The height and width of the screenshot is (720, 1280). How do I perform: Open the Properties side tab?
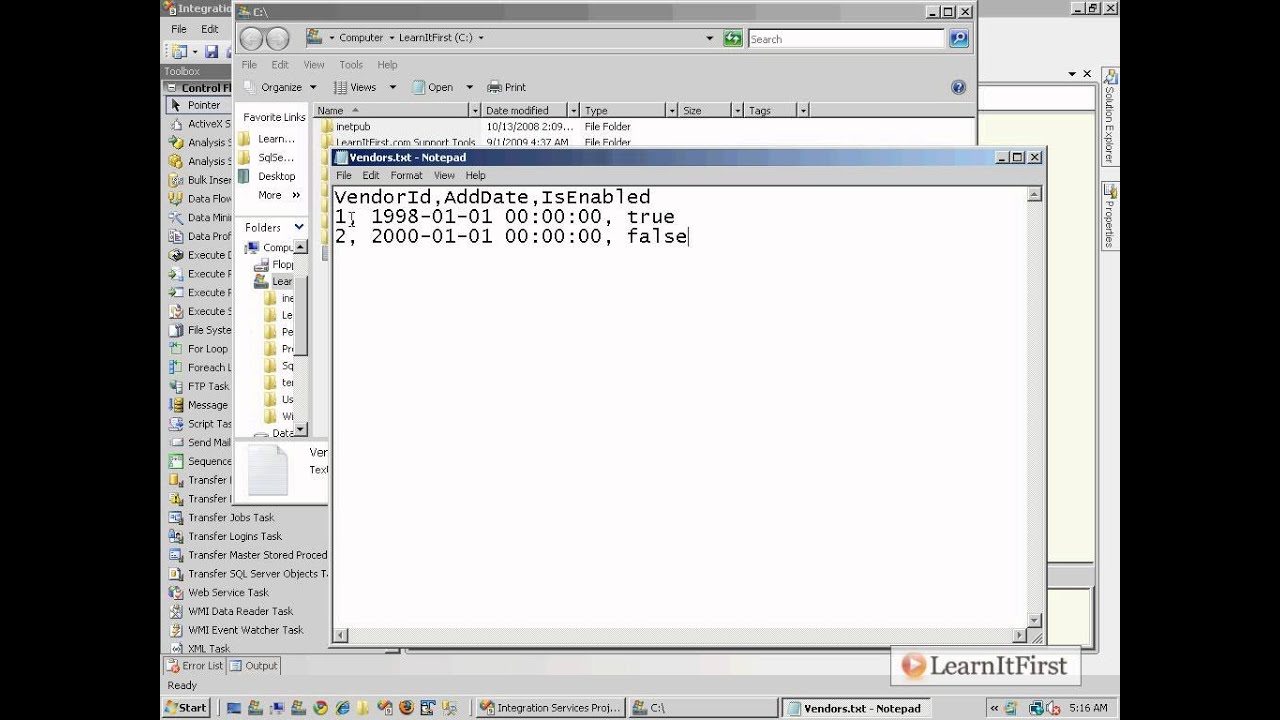[1109, 215]
